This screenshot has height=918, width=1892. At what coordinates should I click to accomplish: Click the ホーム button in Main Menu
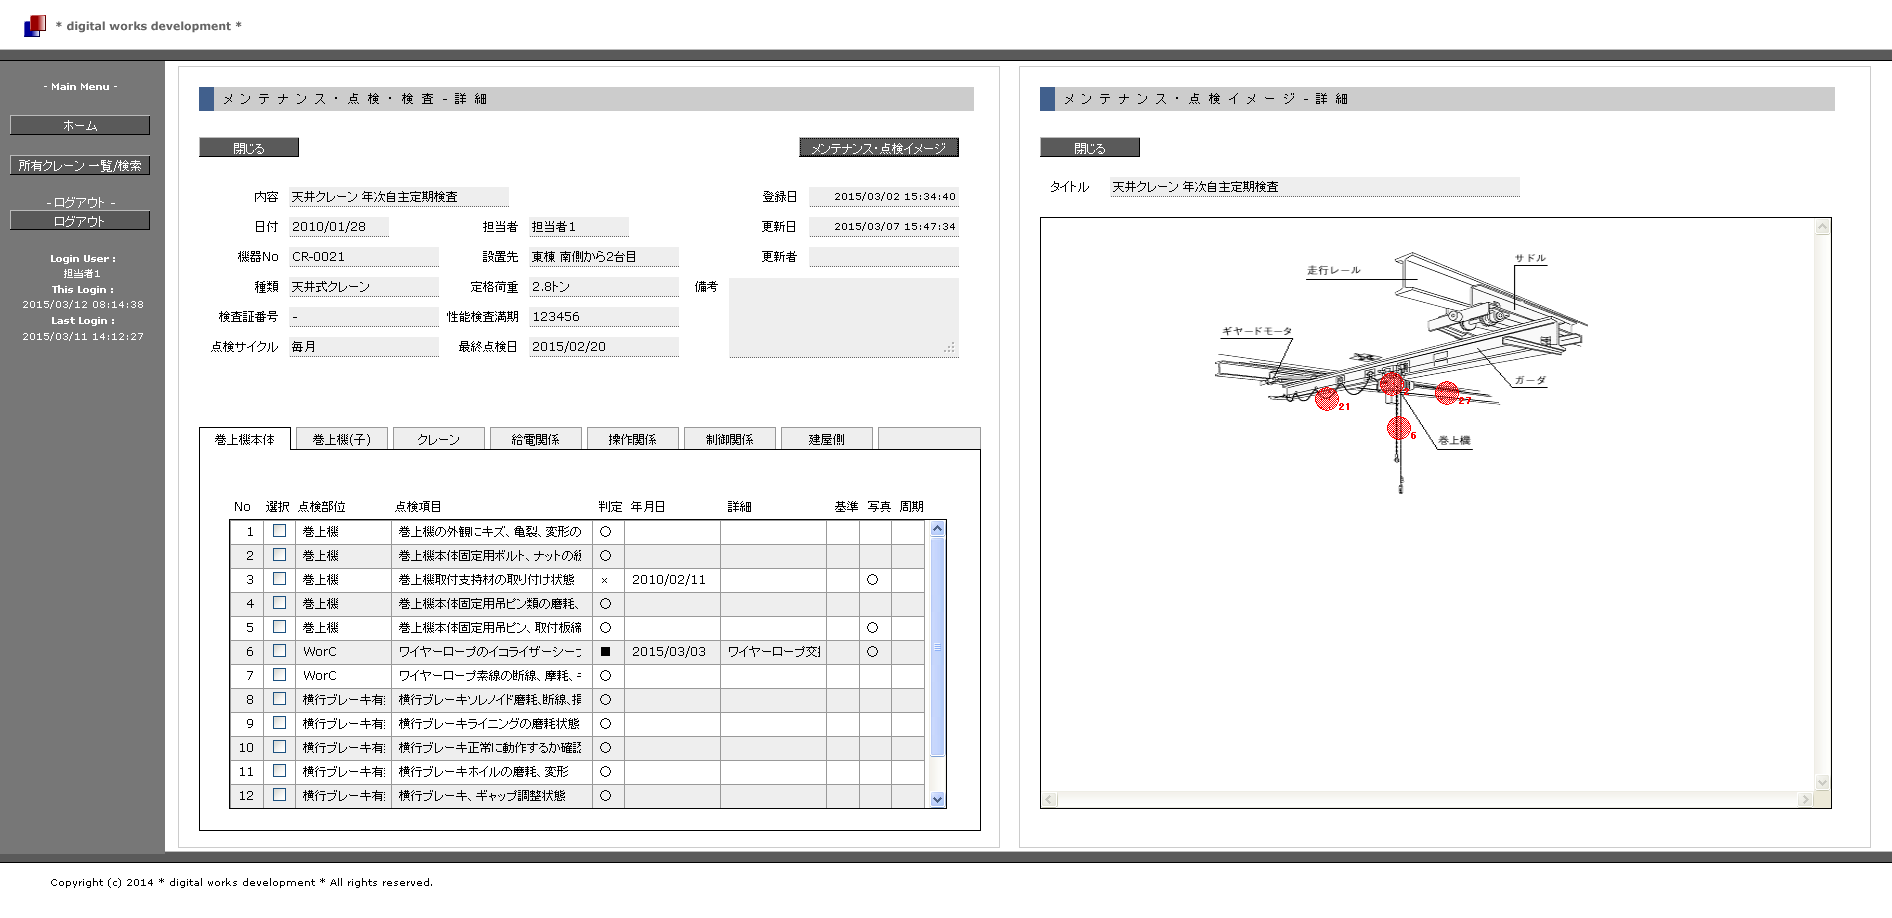coord(80,125)
